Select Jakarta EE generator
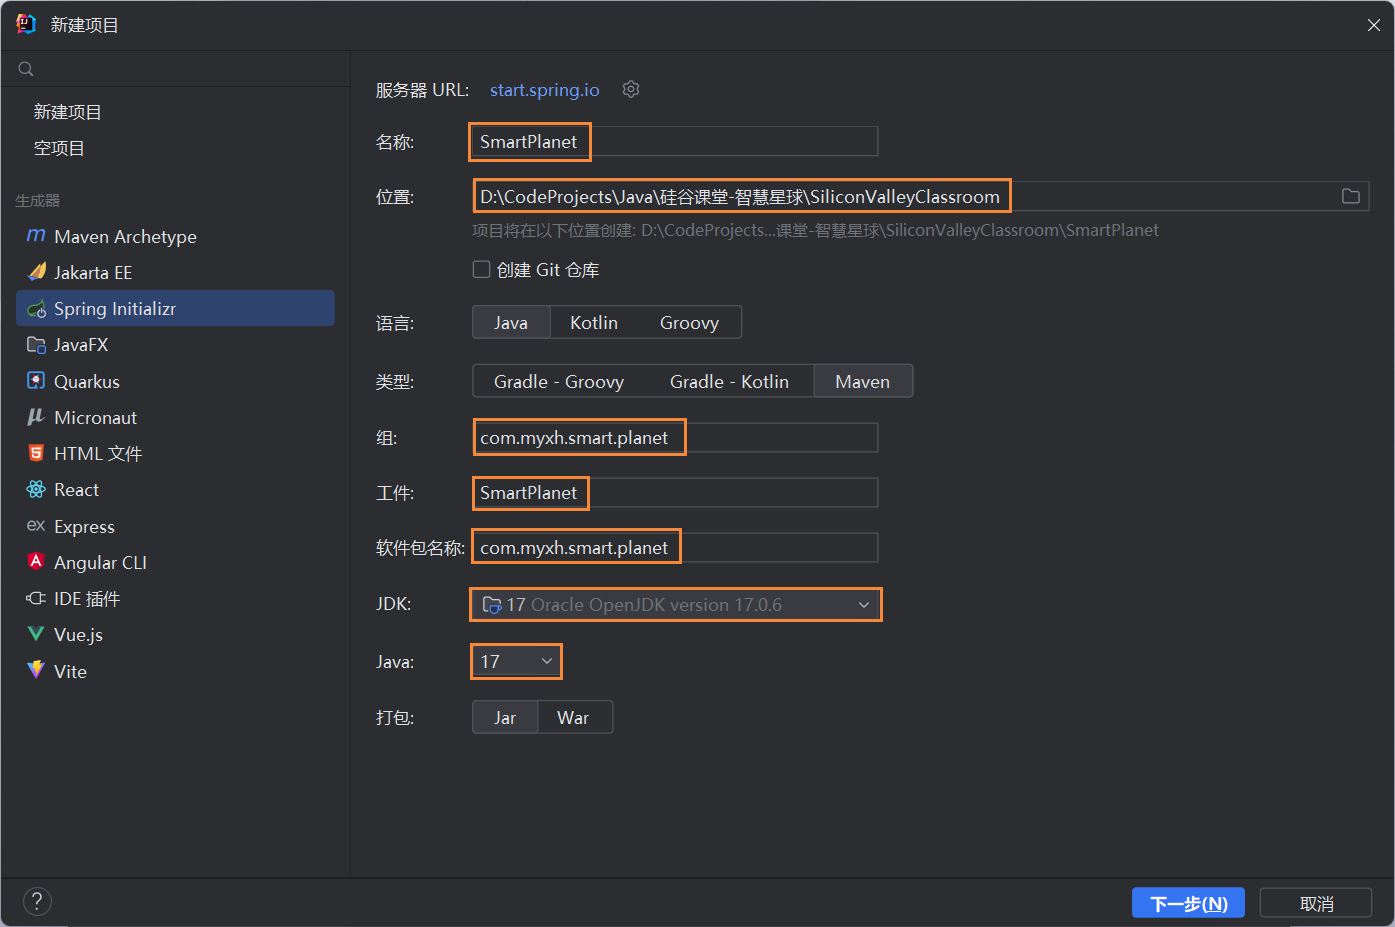This screenshot has width=1395, height=927. 175,272
